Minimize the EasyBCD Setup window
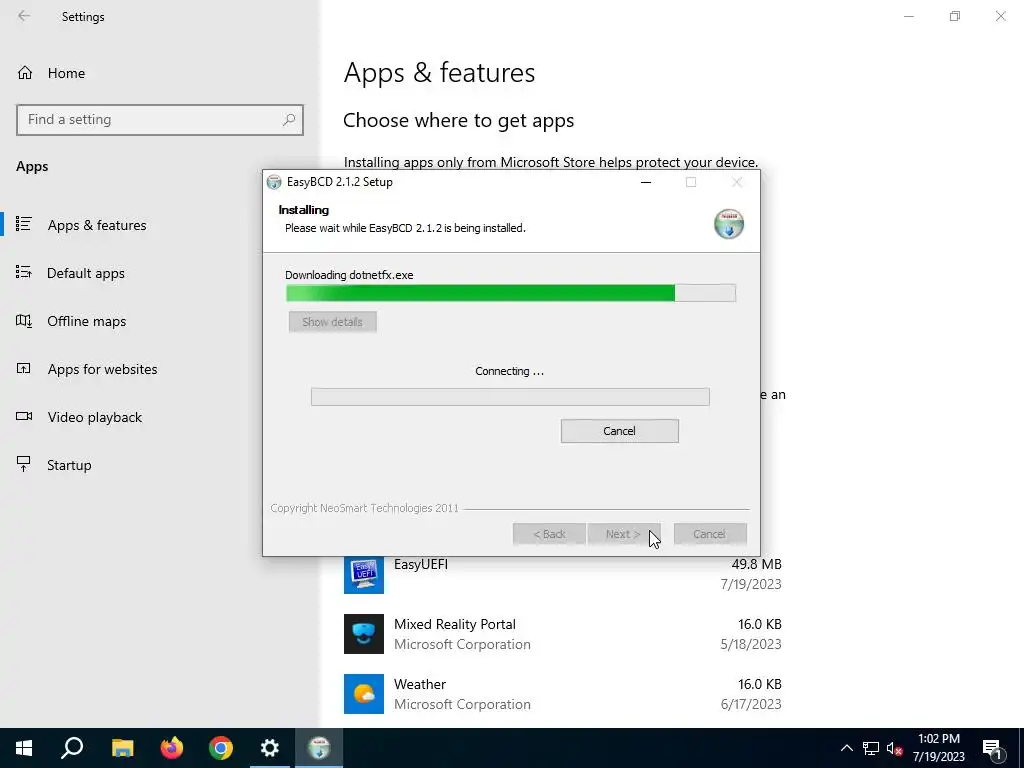1024x768 pixels. (646, 182)
